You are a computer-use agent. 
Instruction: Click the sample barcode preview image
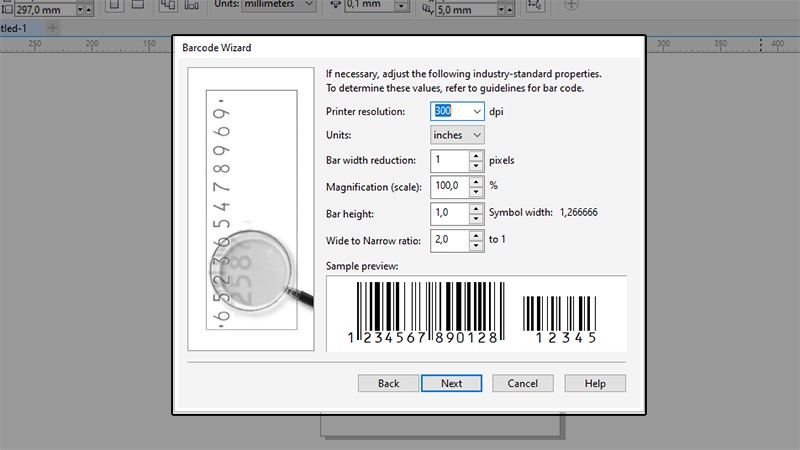475,313
